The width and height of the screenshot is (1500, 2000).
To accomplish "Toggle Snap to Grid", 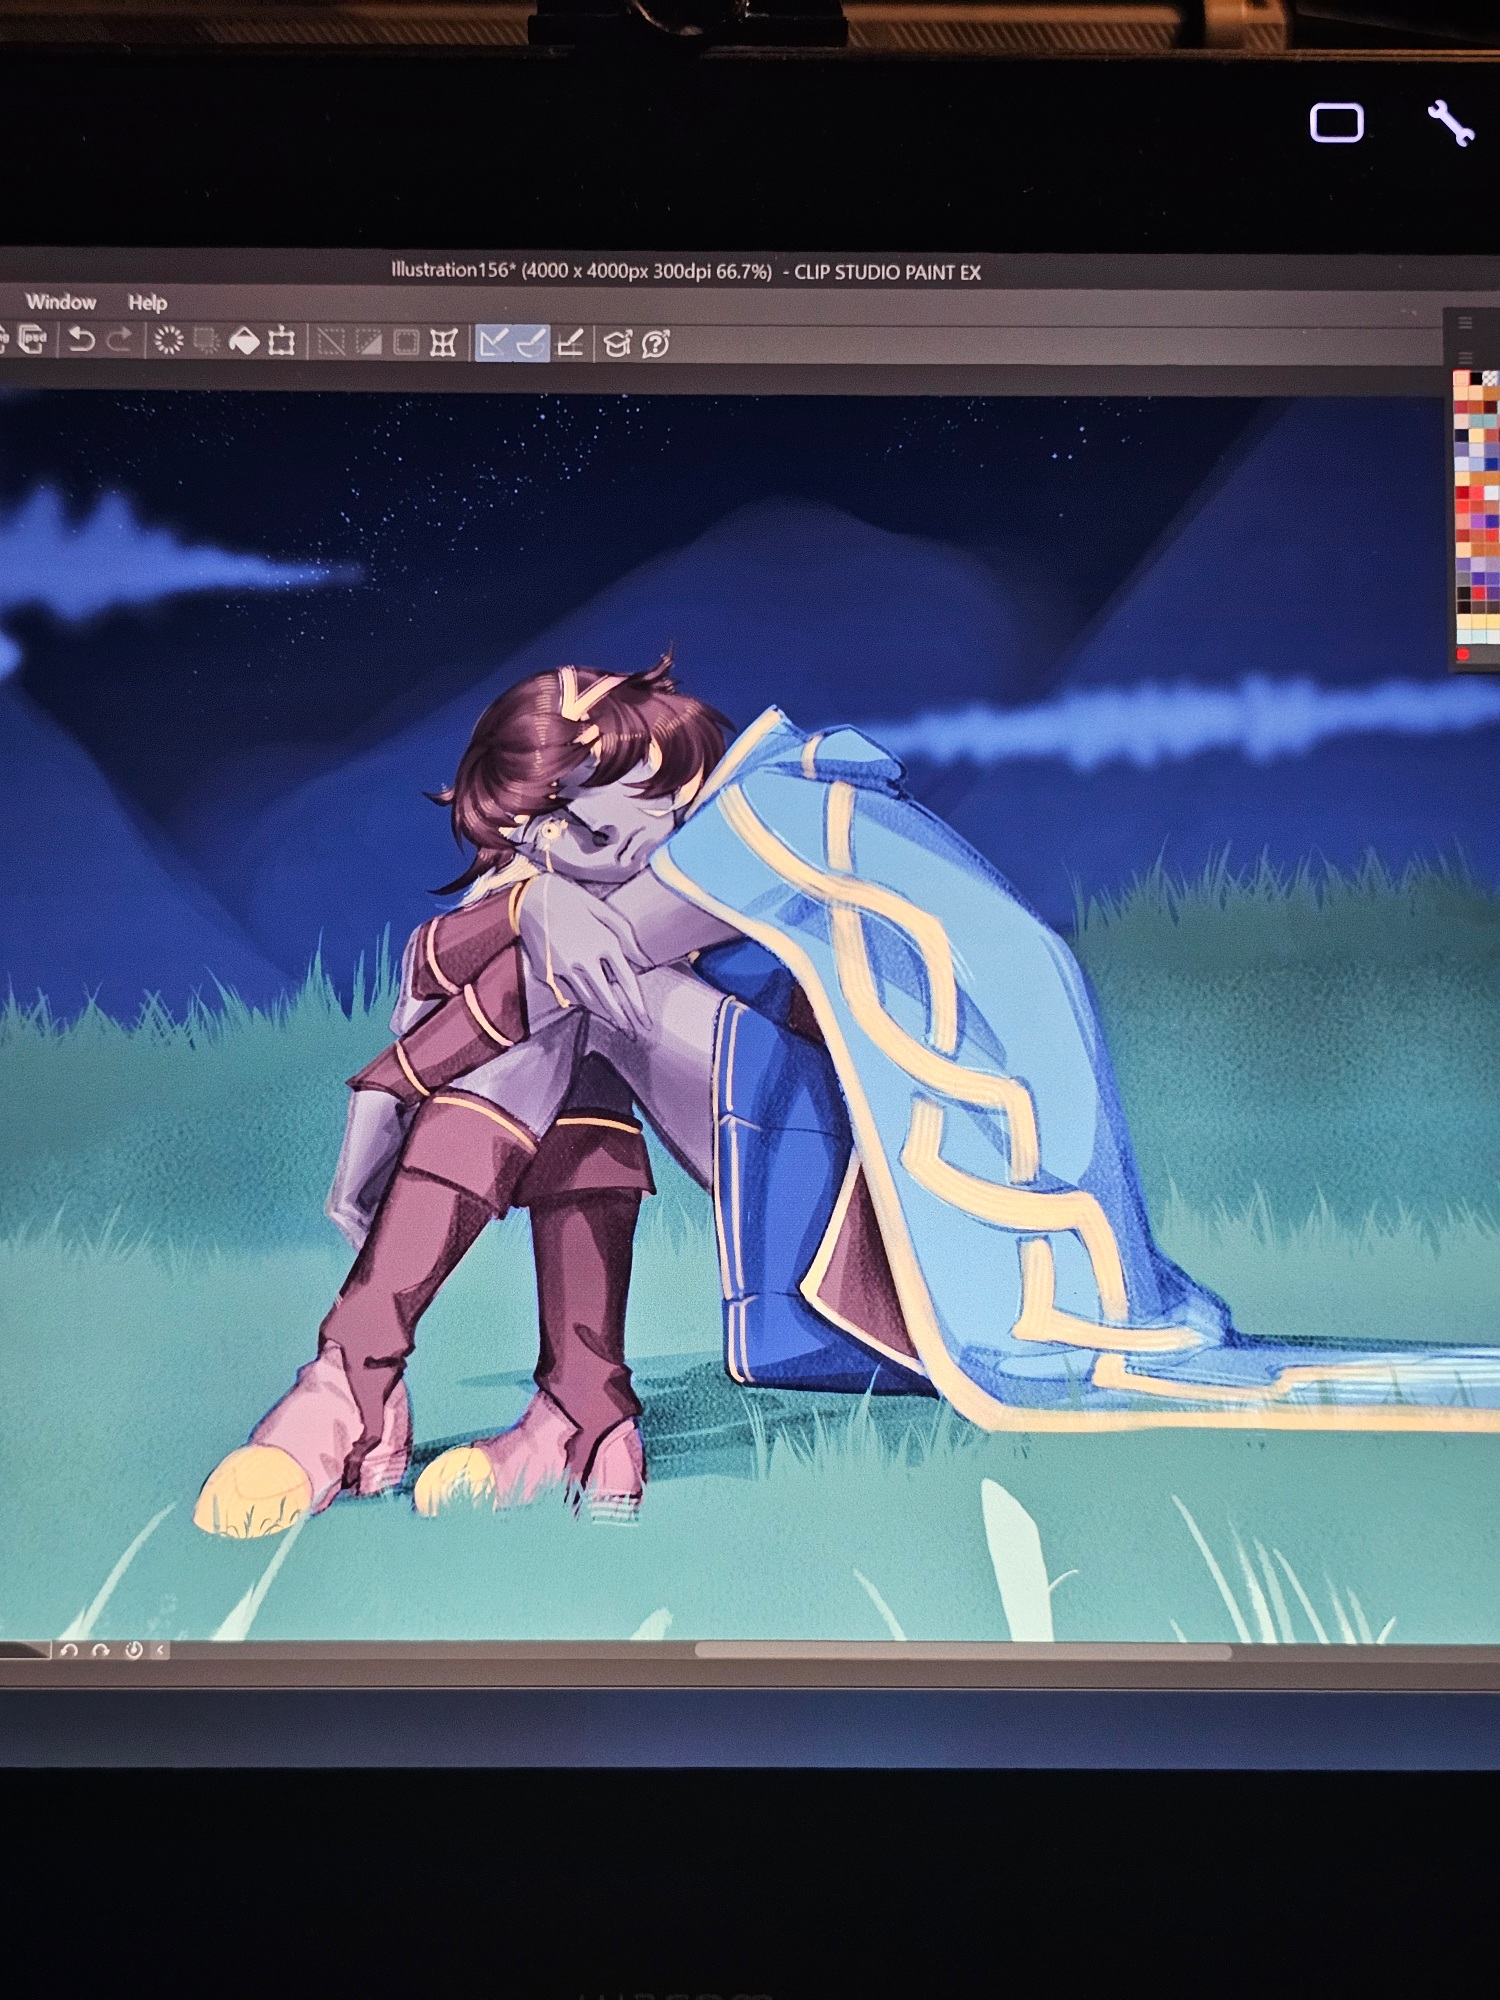I will (570, 344).
